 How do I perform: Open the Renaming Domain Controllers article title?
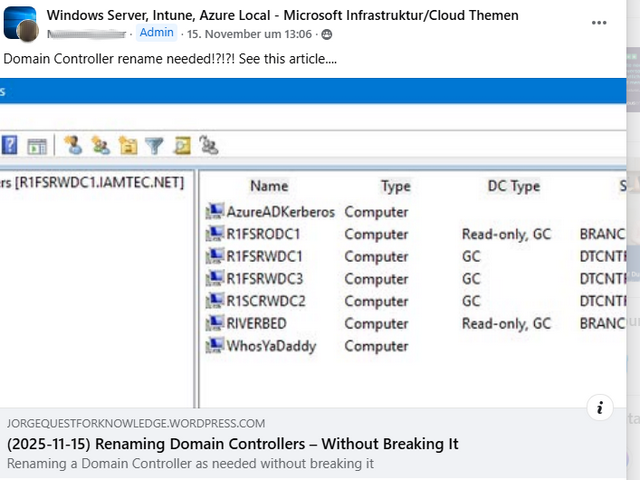click(x=233, y=444)
